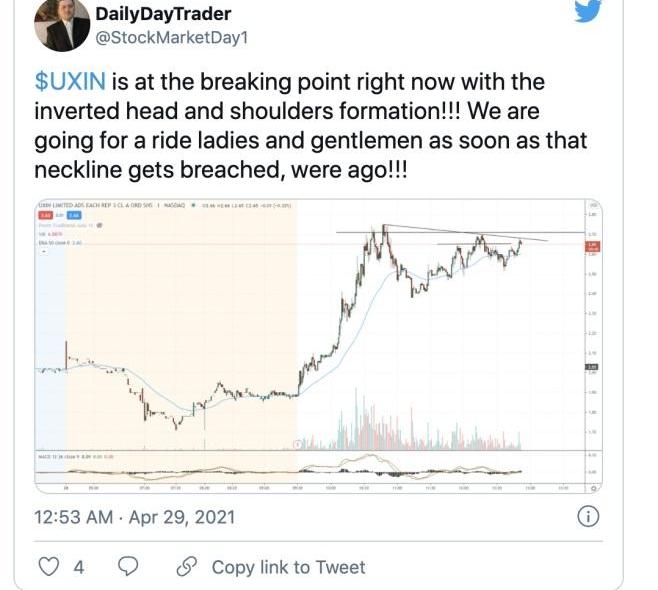Open the chart settings gear icon
This screenshot has width=658, height=590.
594,488
